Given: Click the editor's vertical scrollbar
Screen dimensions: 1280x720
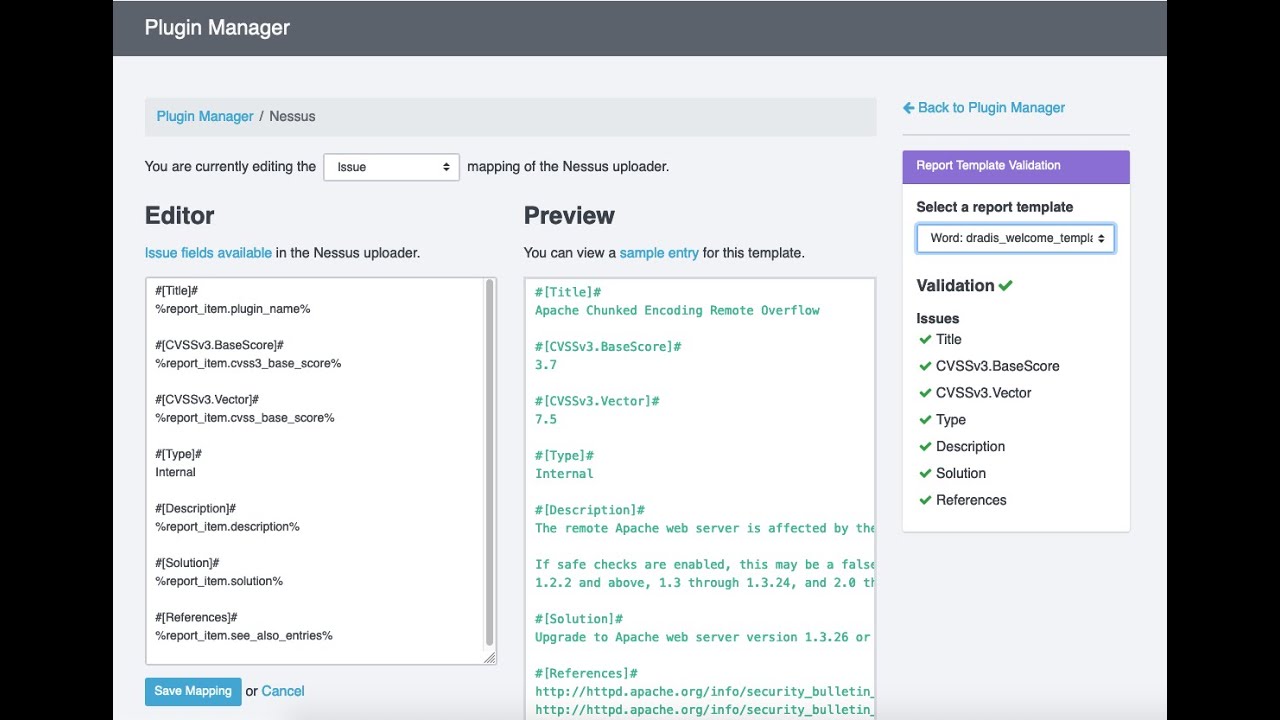Looking at the screenshot, I should 489,460.
